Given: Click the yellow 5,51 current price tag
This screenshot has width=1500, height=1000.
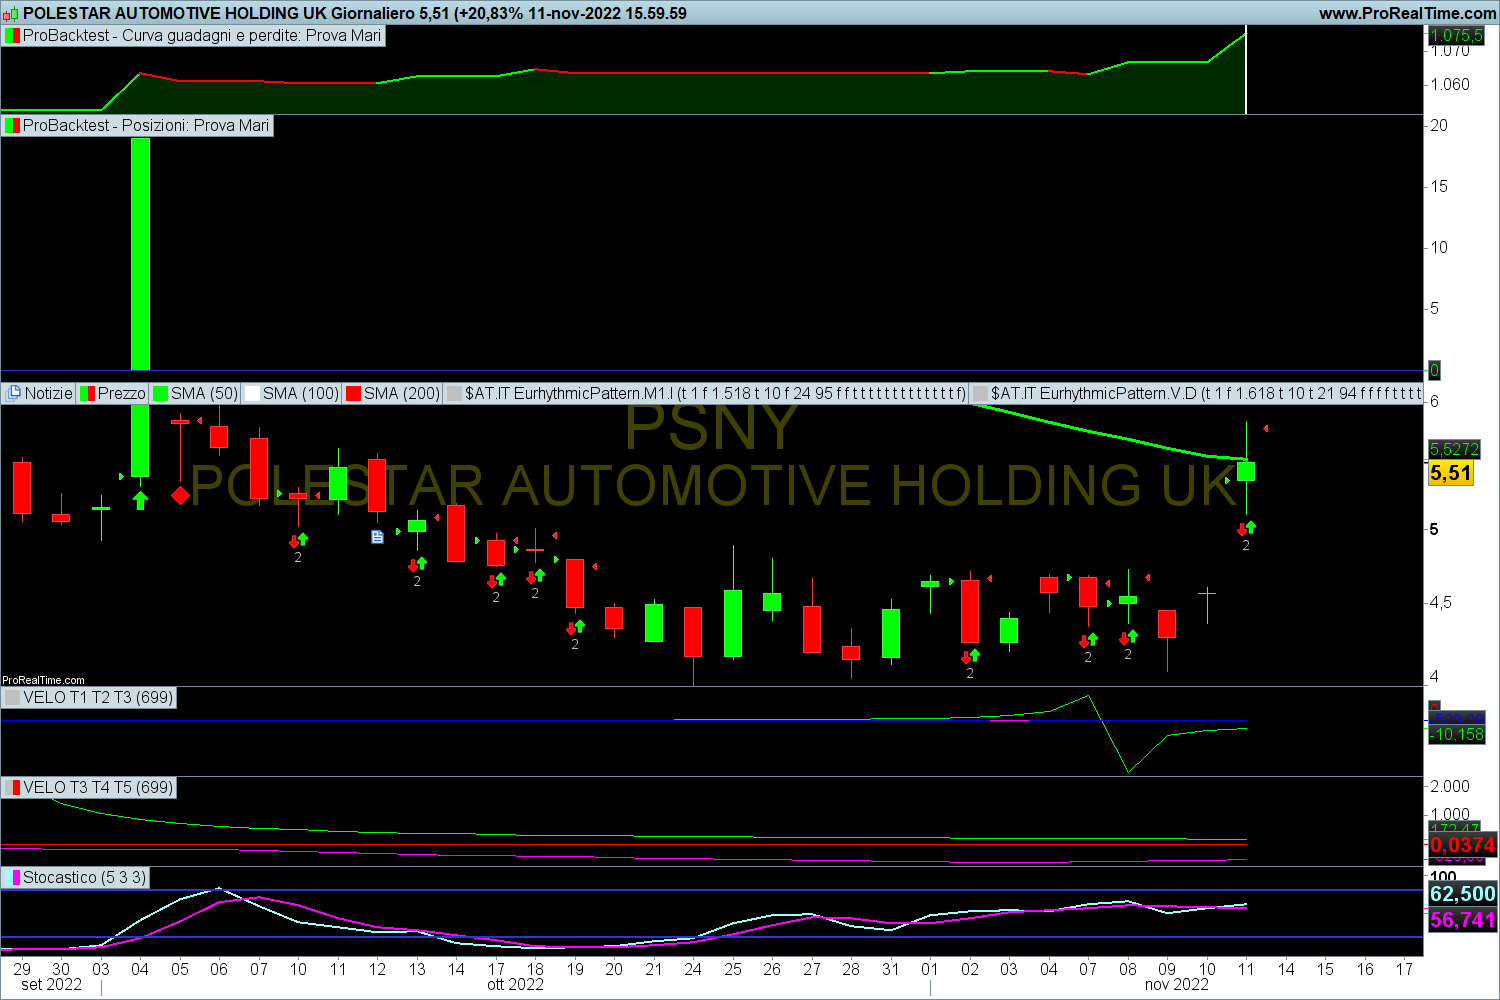Looking at the screenshot, I should (x=1450, y=473).
